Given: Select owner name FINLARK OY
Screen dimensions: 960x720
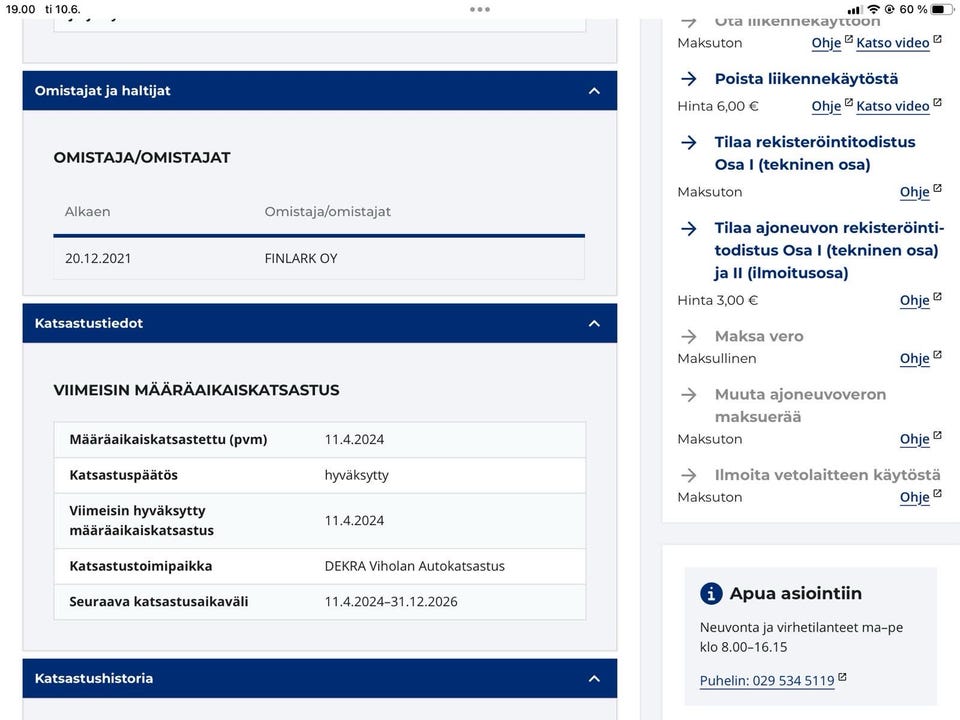Looking at the screenshot, I should pyautogui.click(x=301, y=258).
